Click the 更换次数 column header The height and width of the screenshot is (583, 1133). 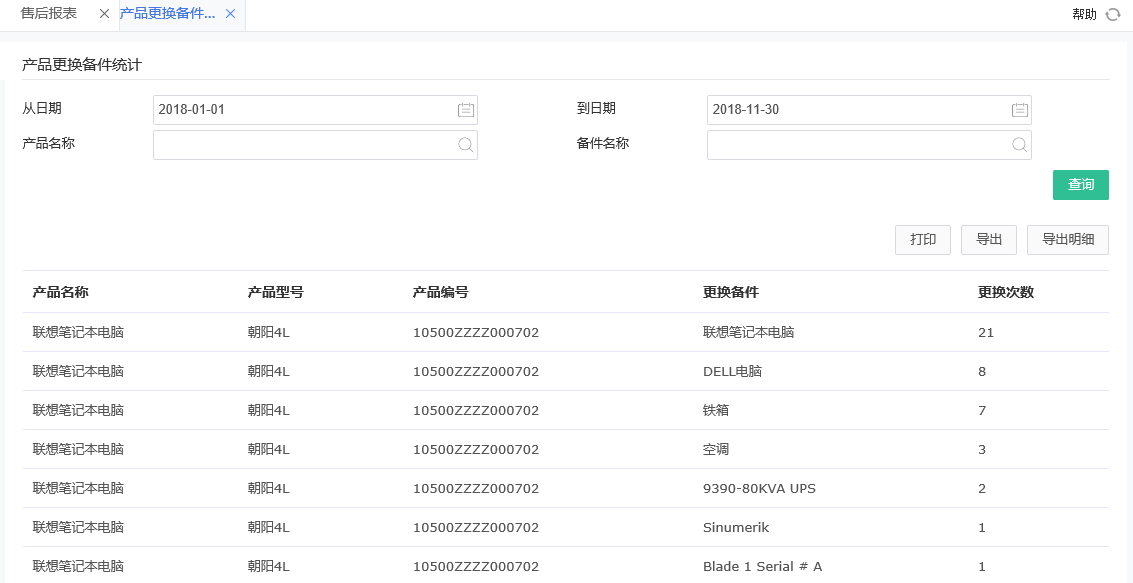[1003, 291]
